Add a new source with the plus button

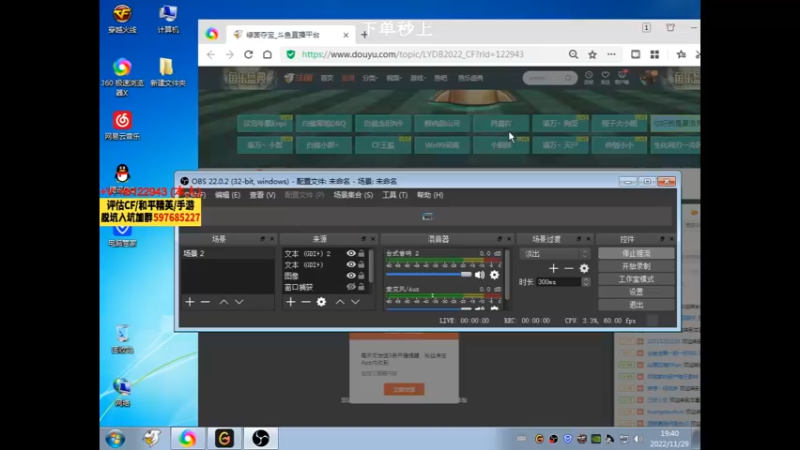tap(291, 302)
